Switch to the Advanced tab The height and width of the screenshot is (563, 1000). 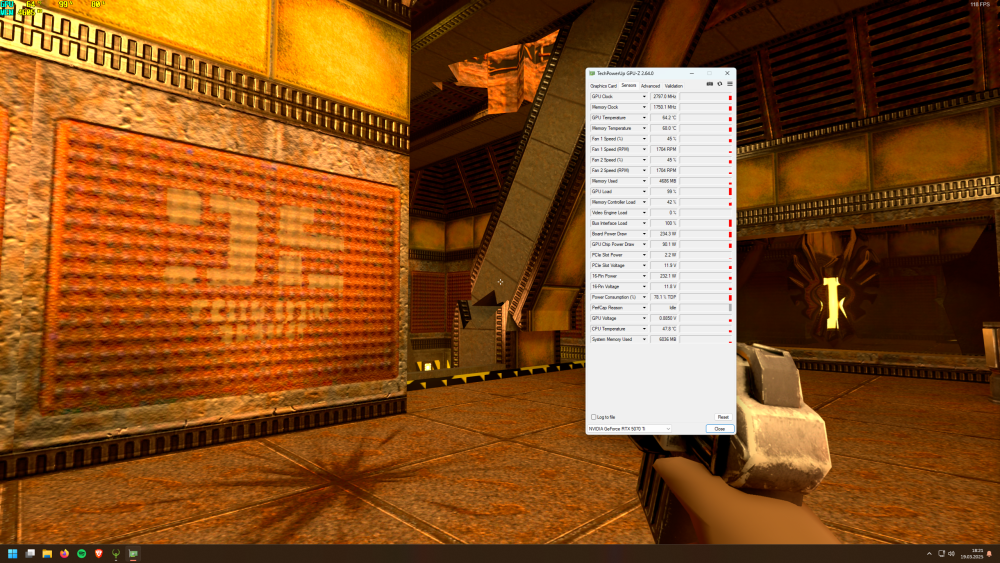point(651,86)
